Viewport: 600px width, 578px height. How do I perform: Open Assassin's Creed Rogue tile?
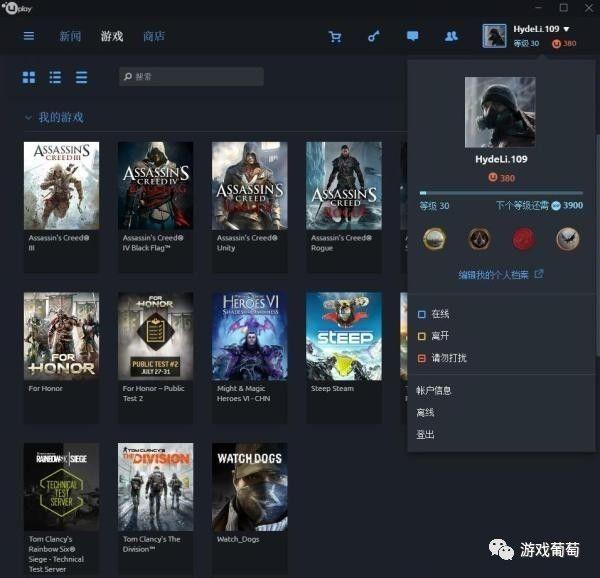(344, 207)
